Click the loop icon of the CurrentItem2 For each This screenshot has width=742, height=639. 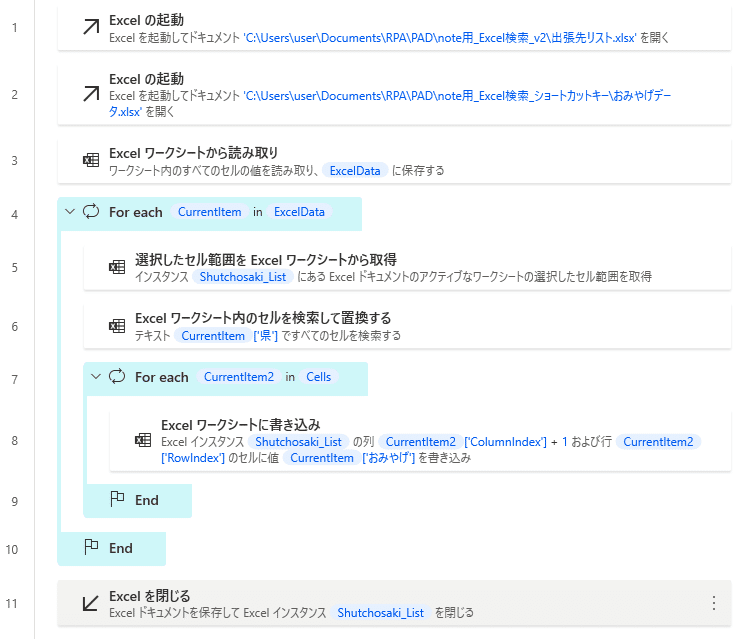click(117, 376)
